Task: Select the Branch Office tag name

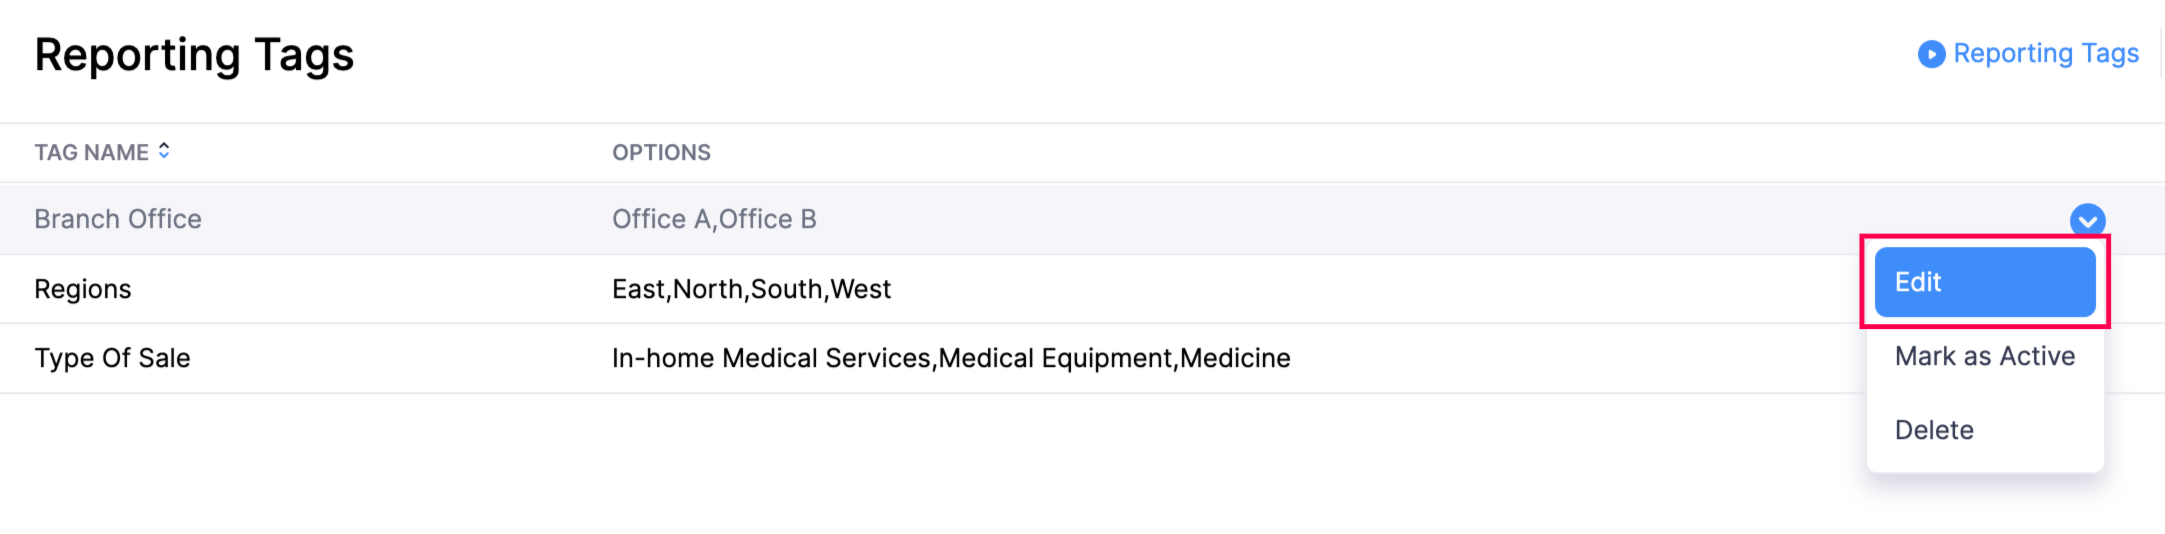Action: (118, 219)
